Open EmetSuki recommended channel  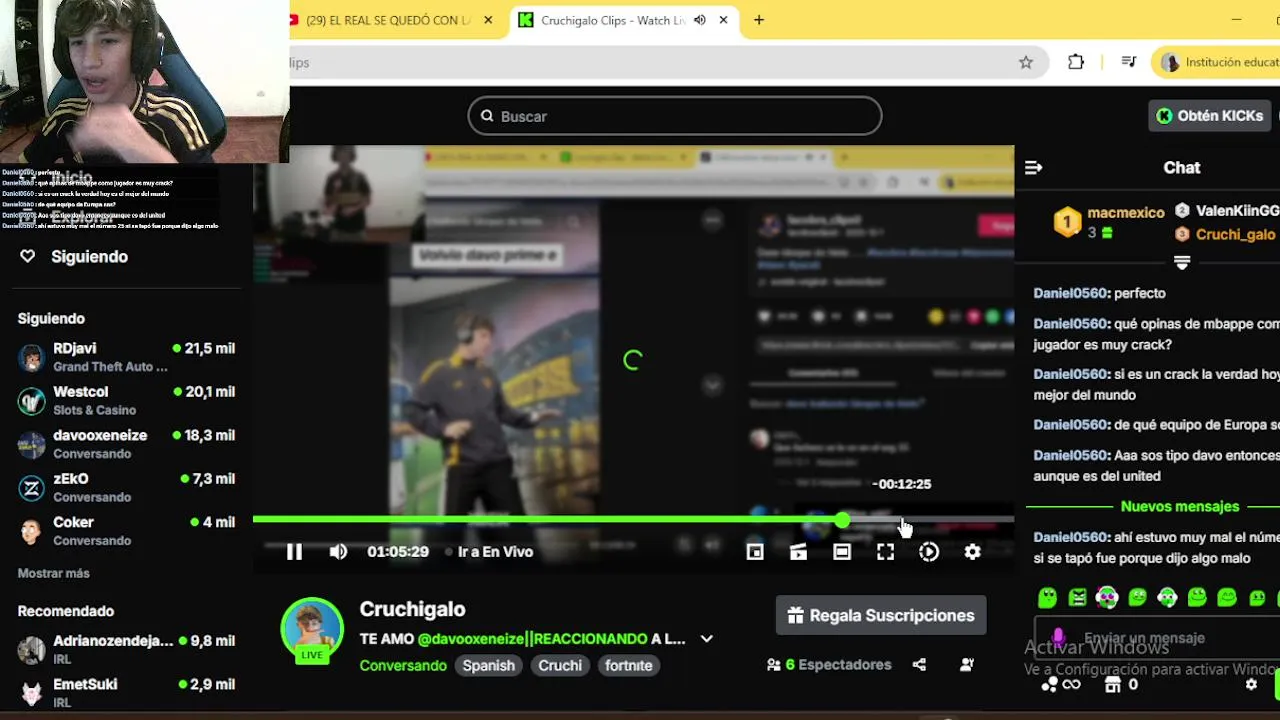[x=126, y=693]
